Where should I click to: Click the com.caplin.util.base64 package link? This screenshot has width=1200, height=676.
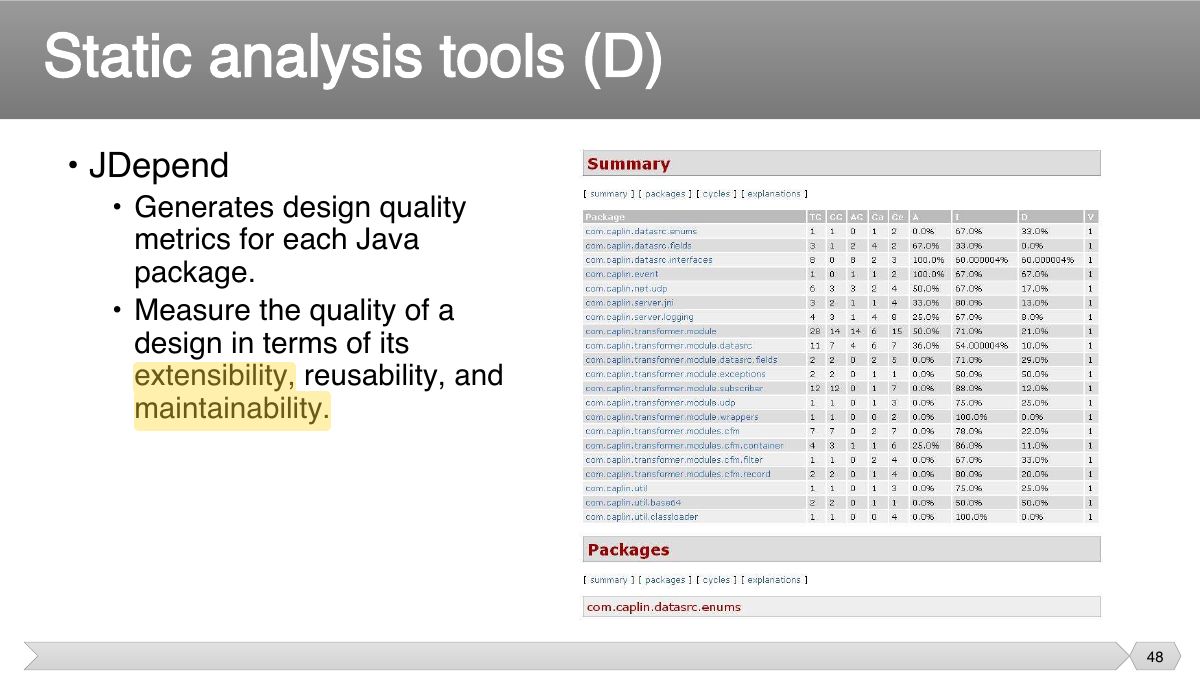pos(632,502)
